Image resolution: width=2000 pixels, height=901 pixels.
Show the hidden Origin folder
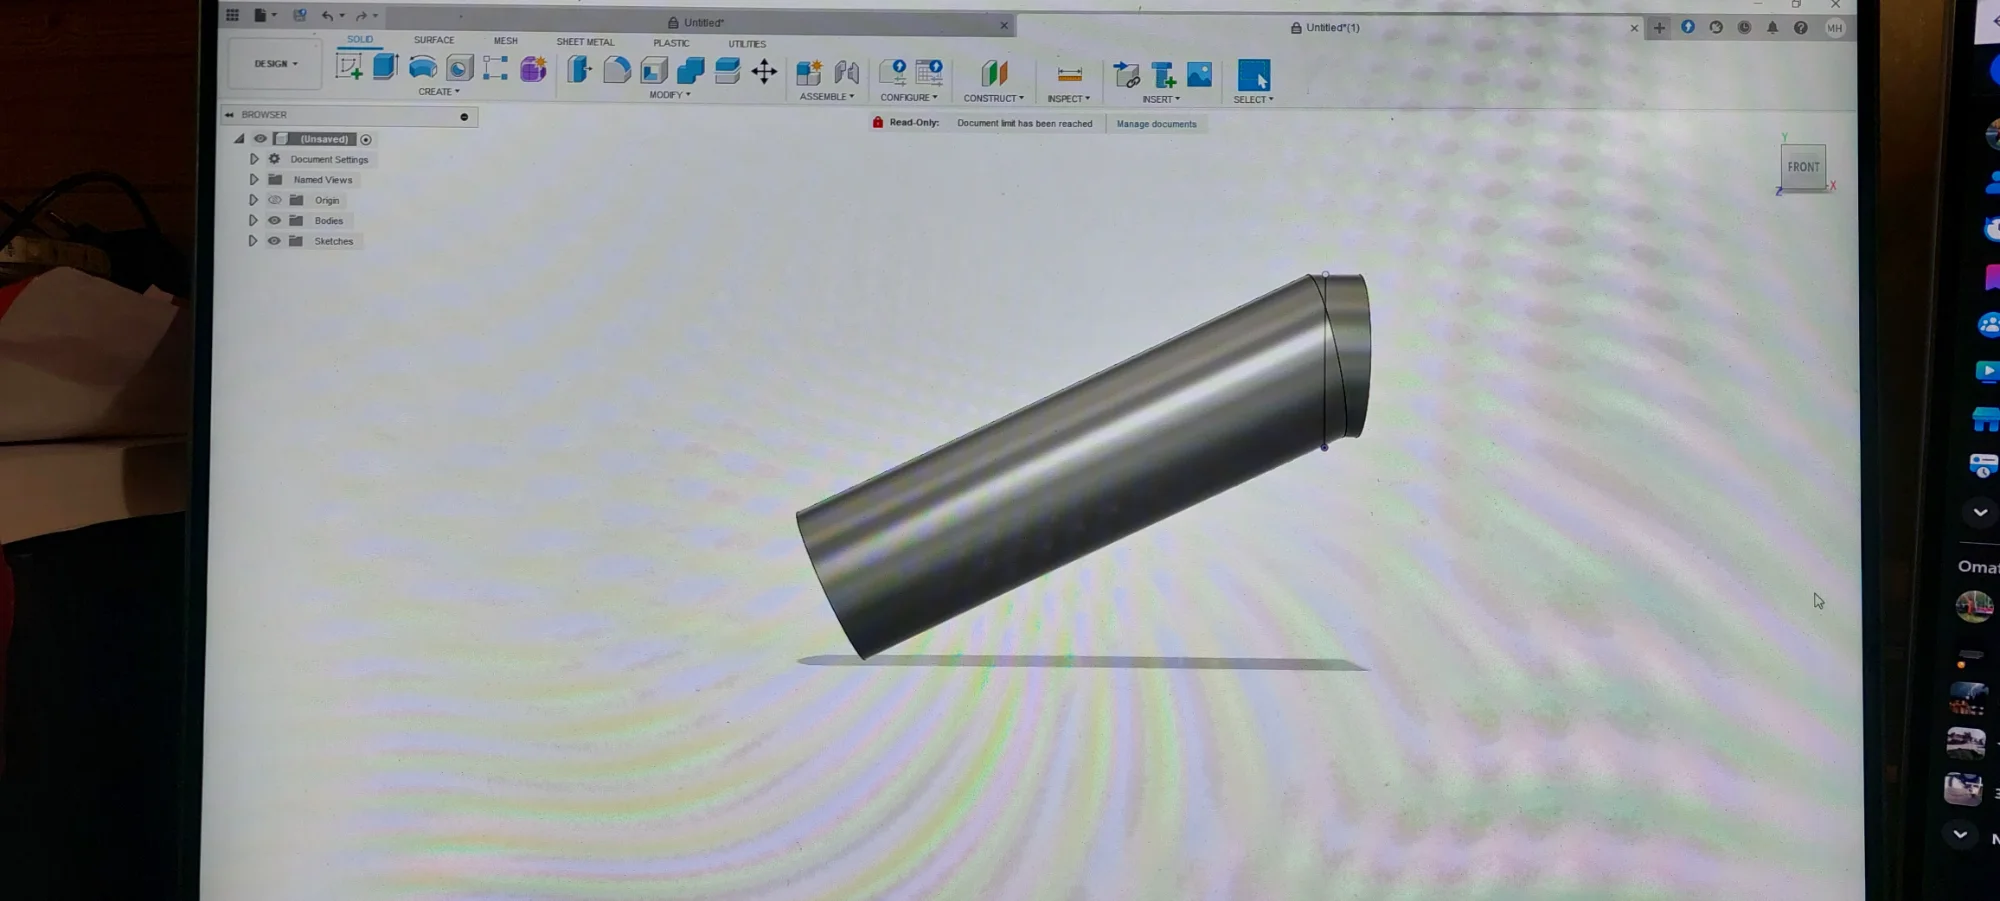click(x=274, y=200)
